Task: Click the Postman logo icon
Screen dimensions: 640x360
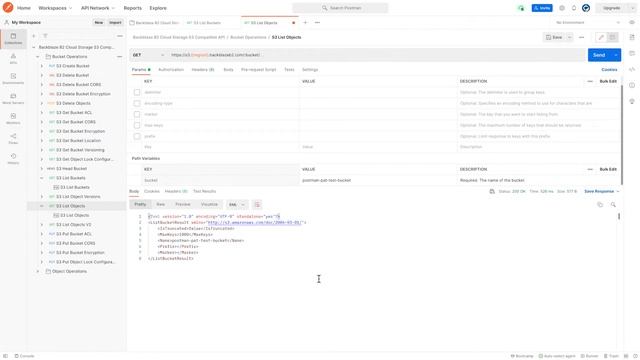Action: (8, 8)
